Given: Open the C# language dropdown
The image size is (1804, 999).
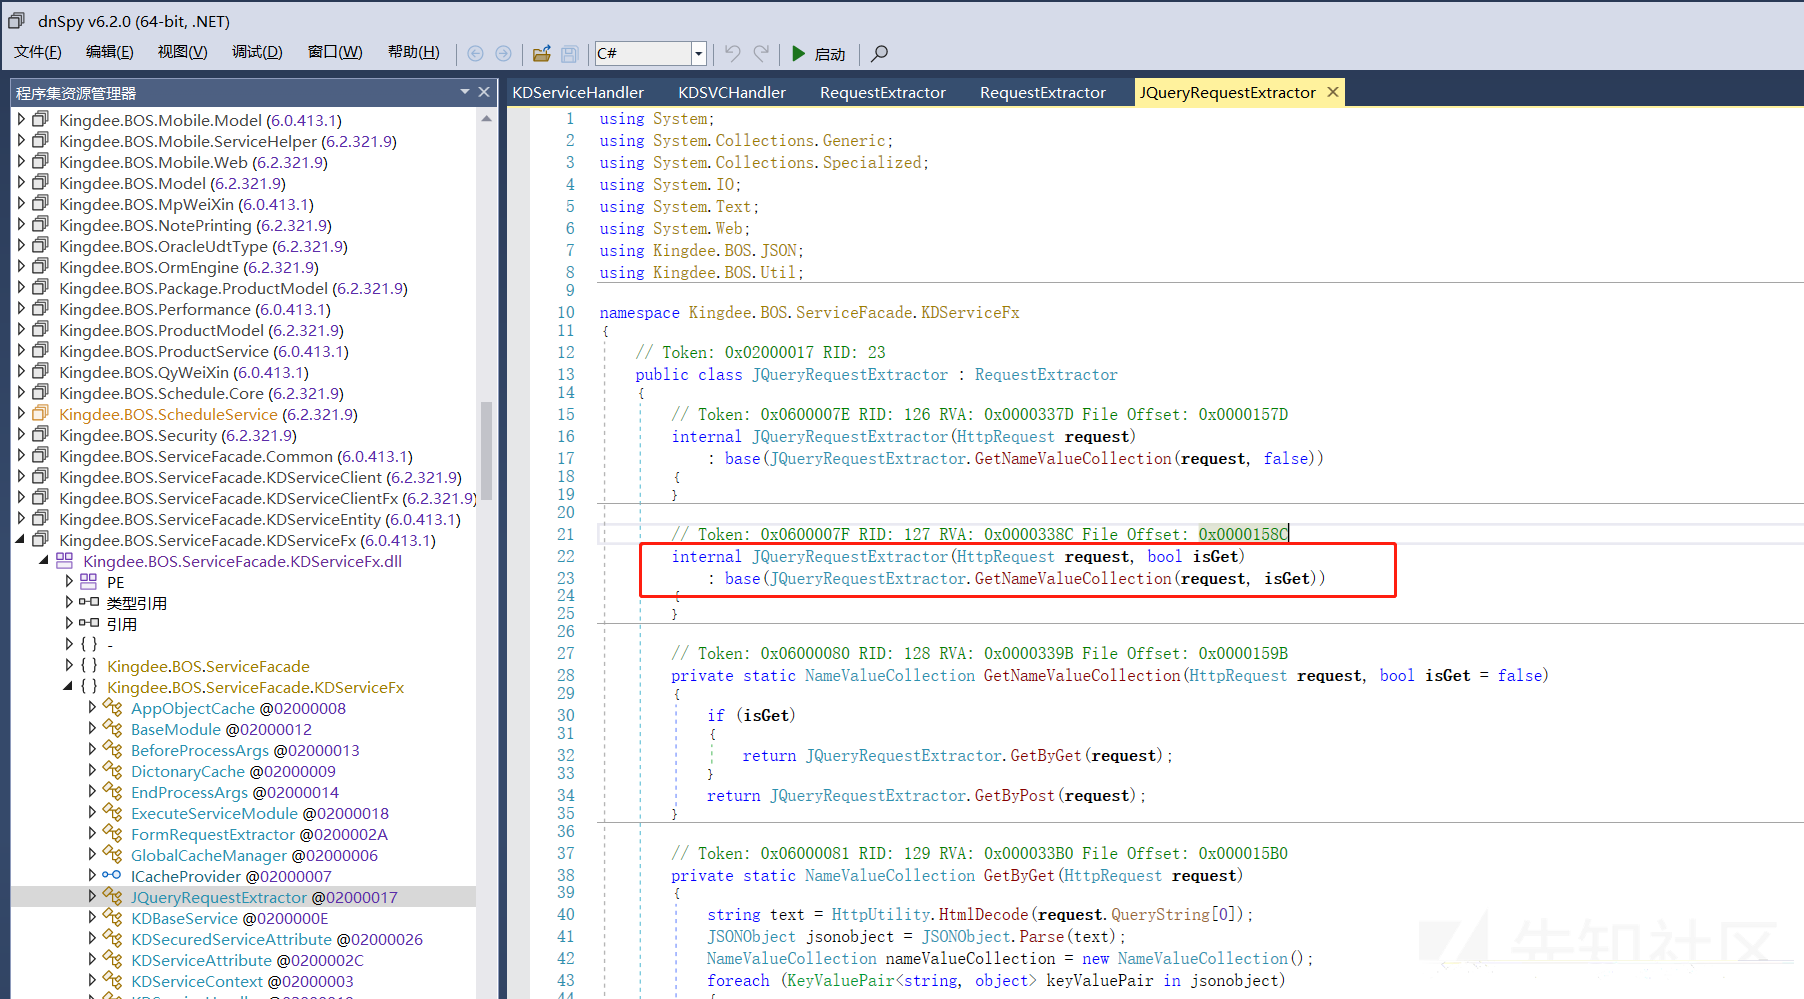Looking at the screenshot, I should click(699, 53).
